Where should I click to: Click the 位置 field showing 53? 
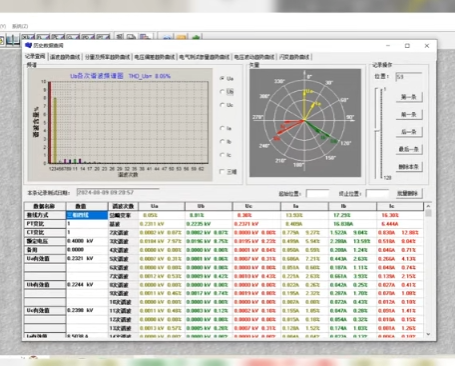409,77
